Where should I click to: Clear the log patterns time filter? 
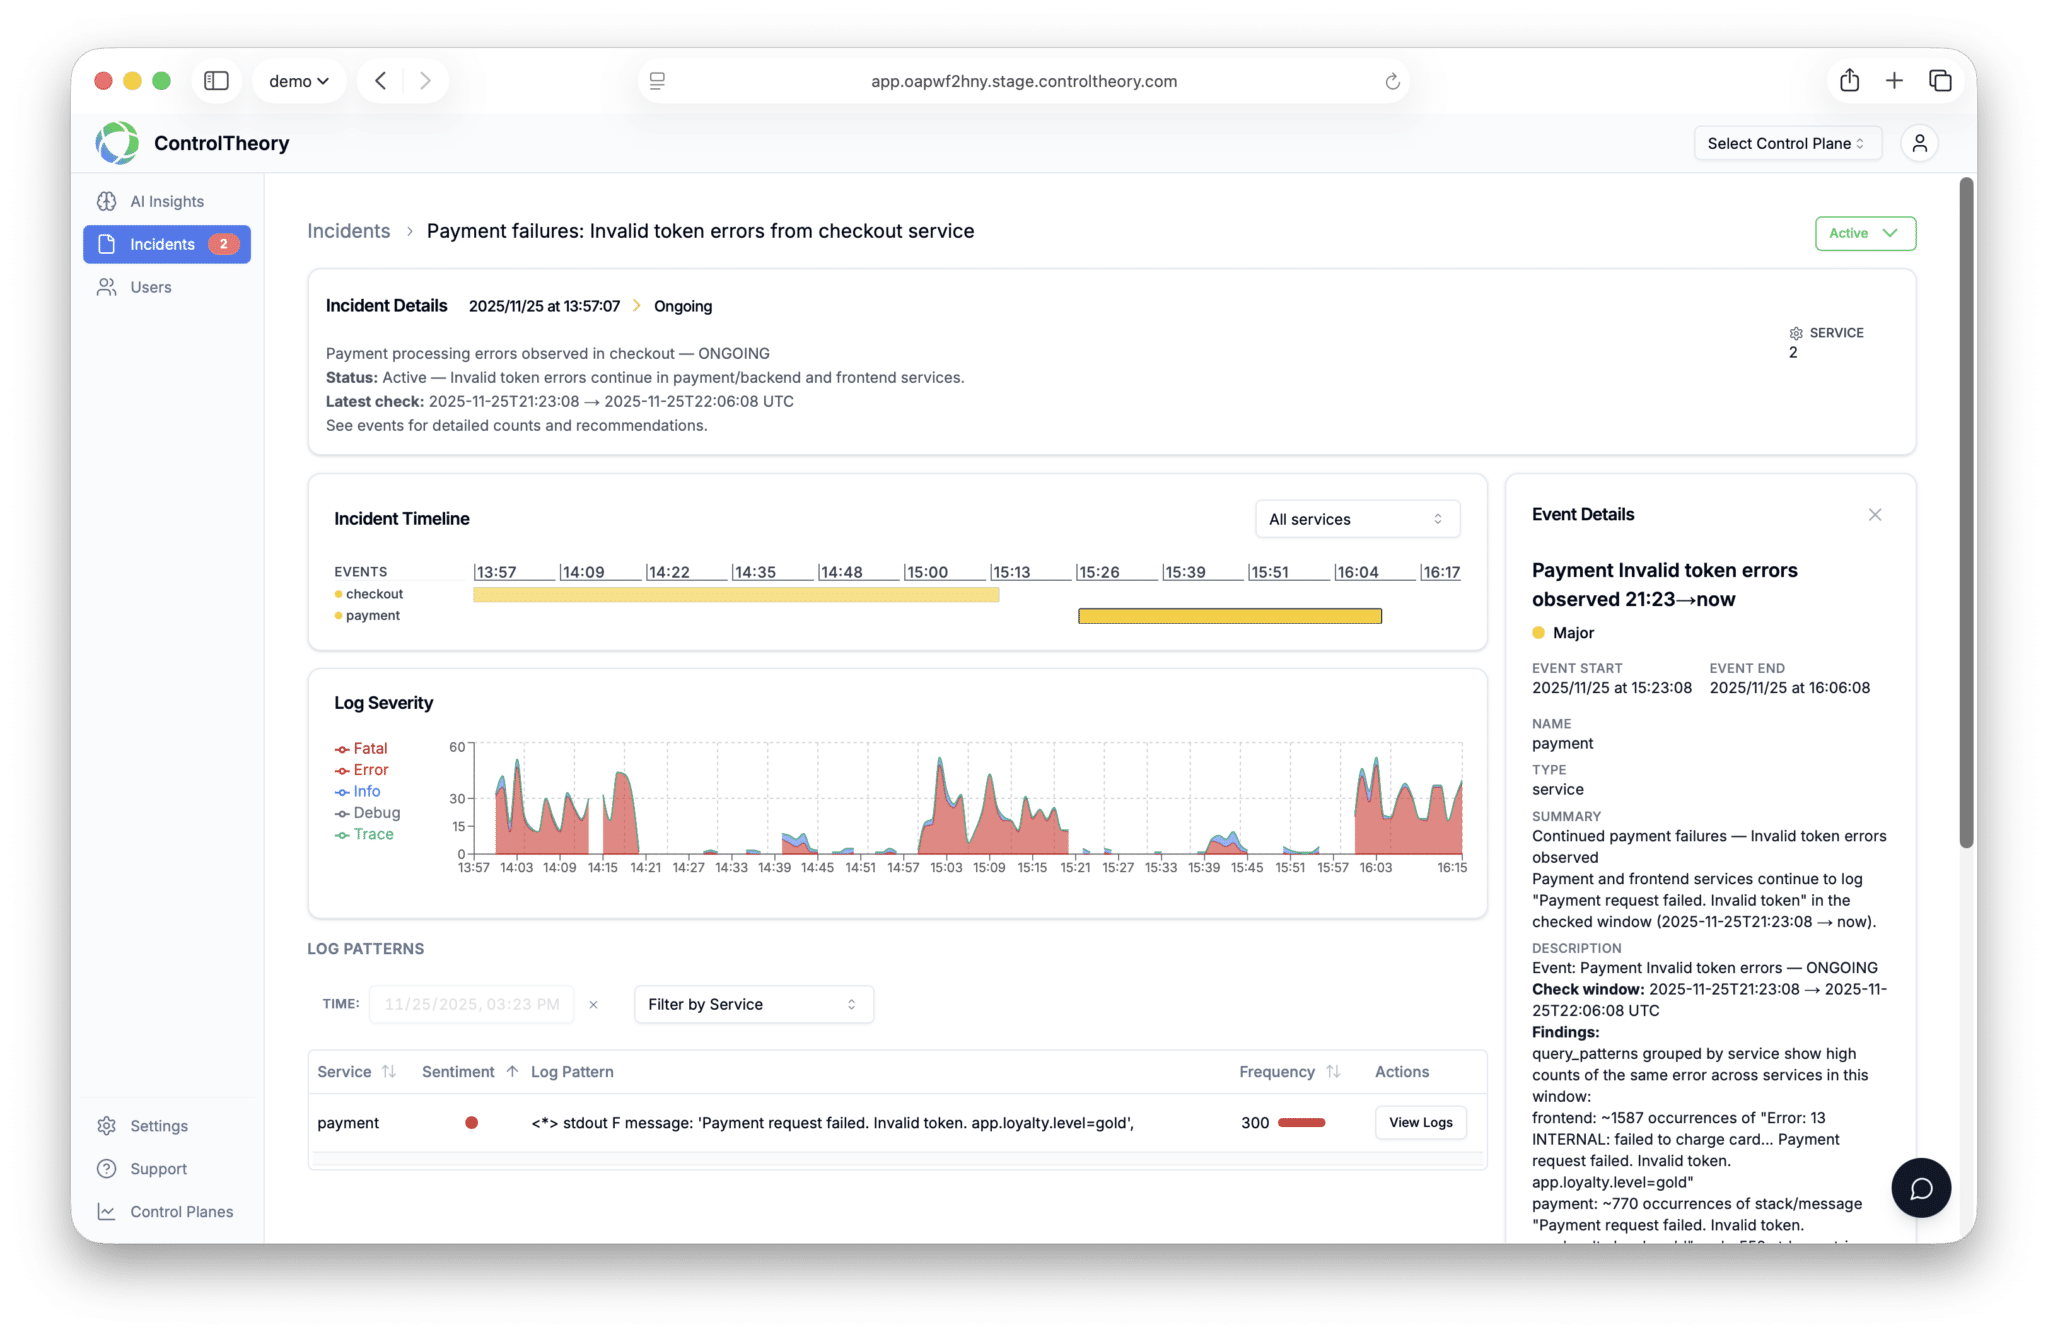(593, 1005)
